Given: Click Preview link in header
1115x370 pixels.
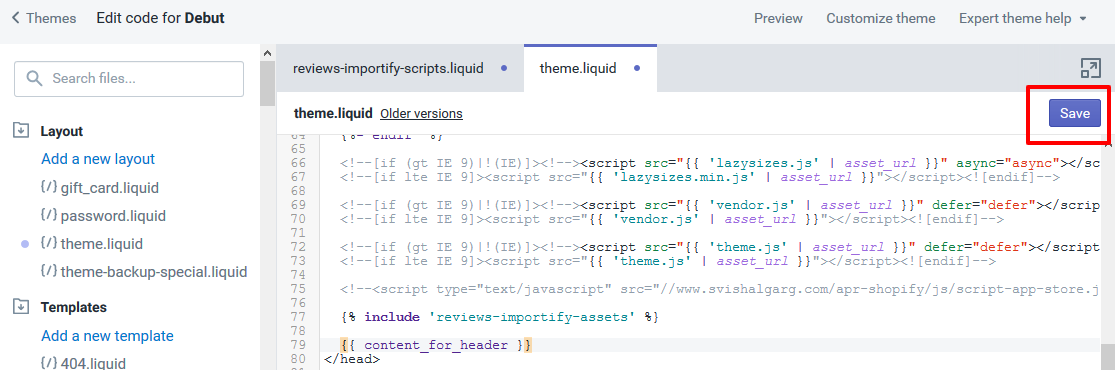Looking at the screenshot, I should point(778,18).
